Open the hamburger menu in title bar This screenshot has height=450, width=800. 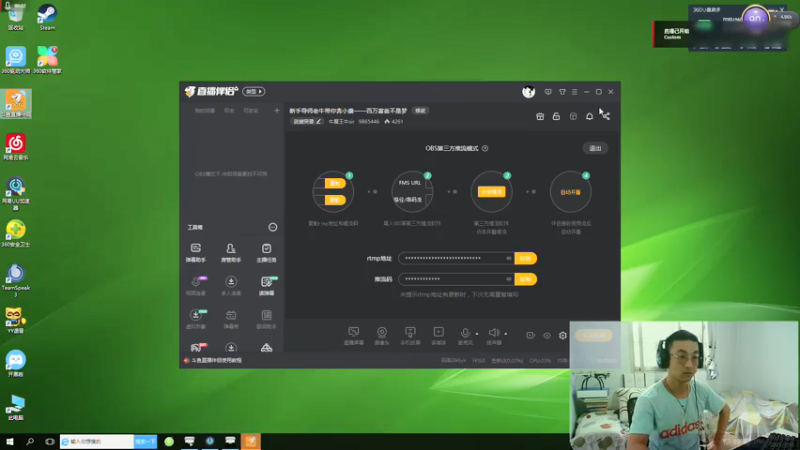tap(574, 92)
